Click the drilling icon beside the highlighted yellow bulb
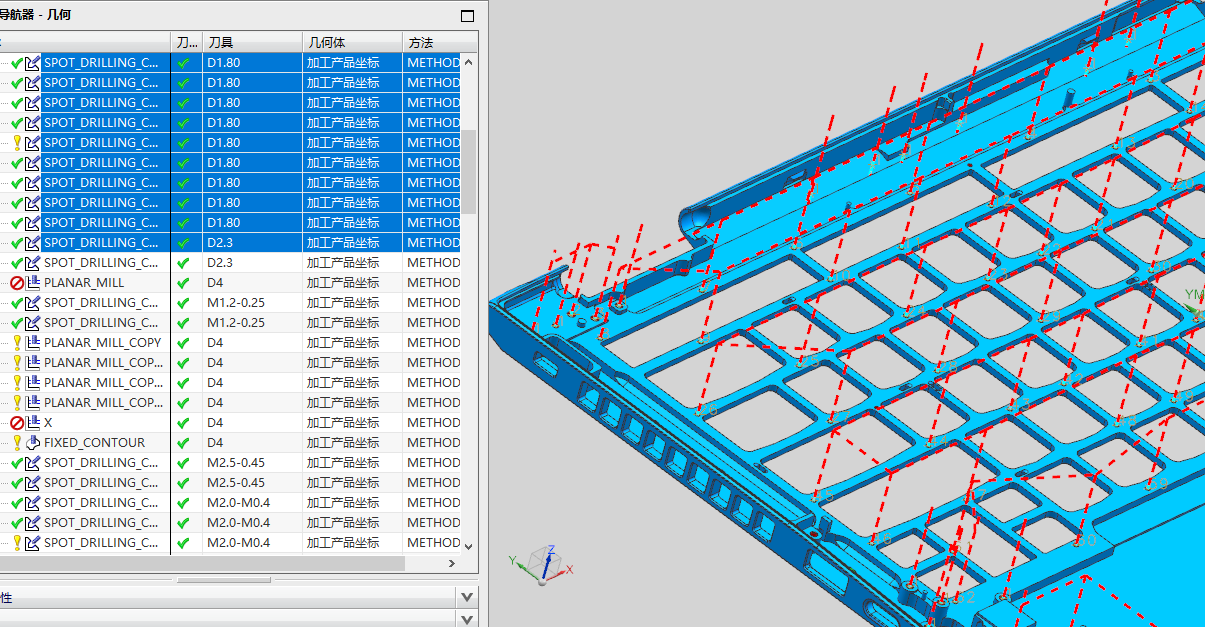 (x=33, y=143)
